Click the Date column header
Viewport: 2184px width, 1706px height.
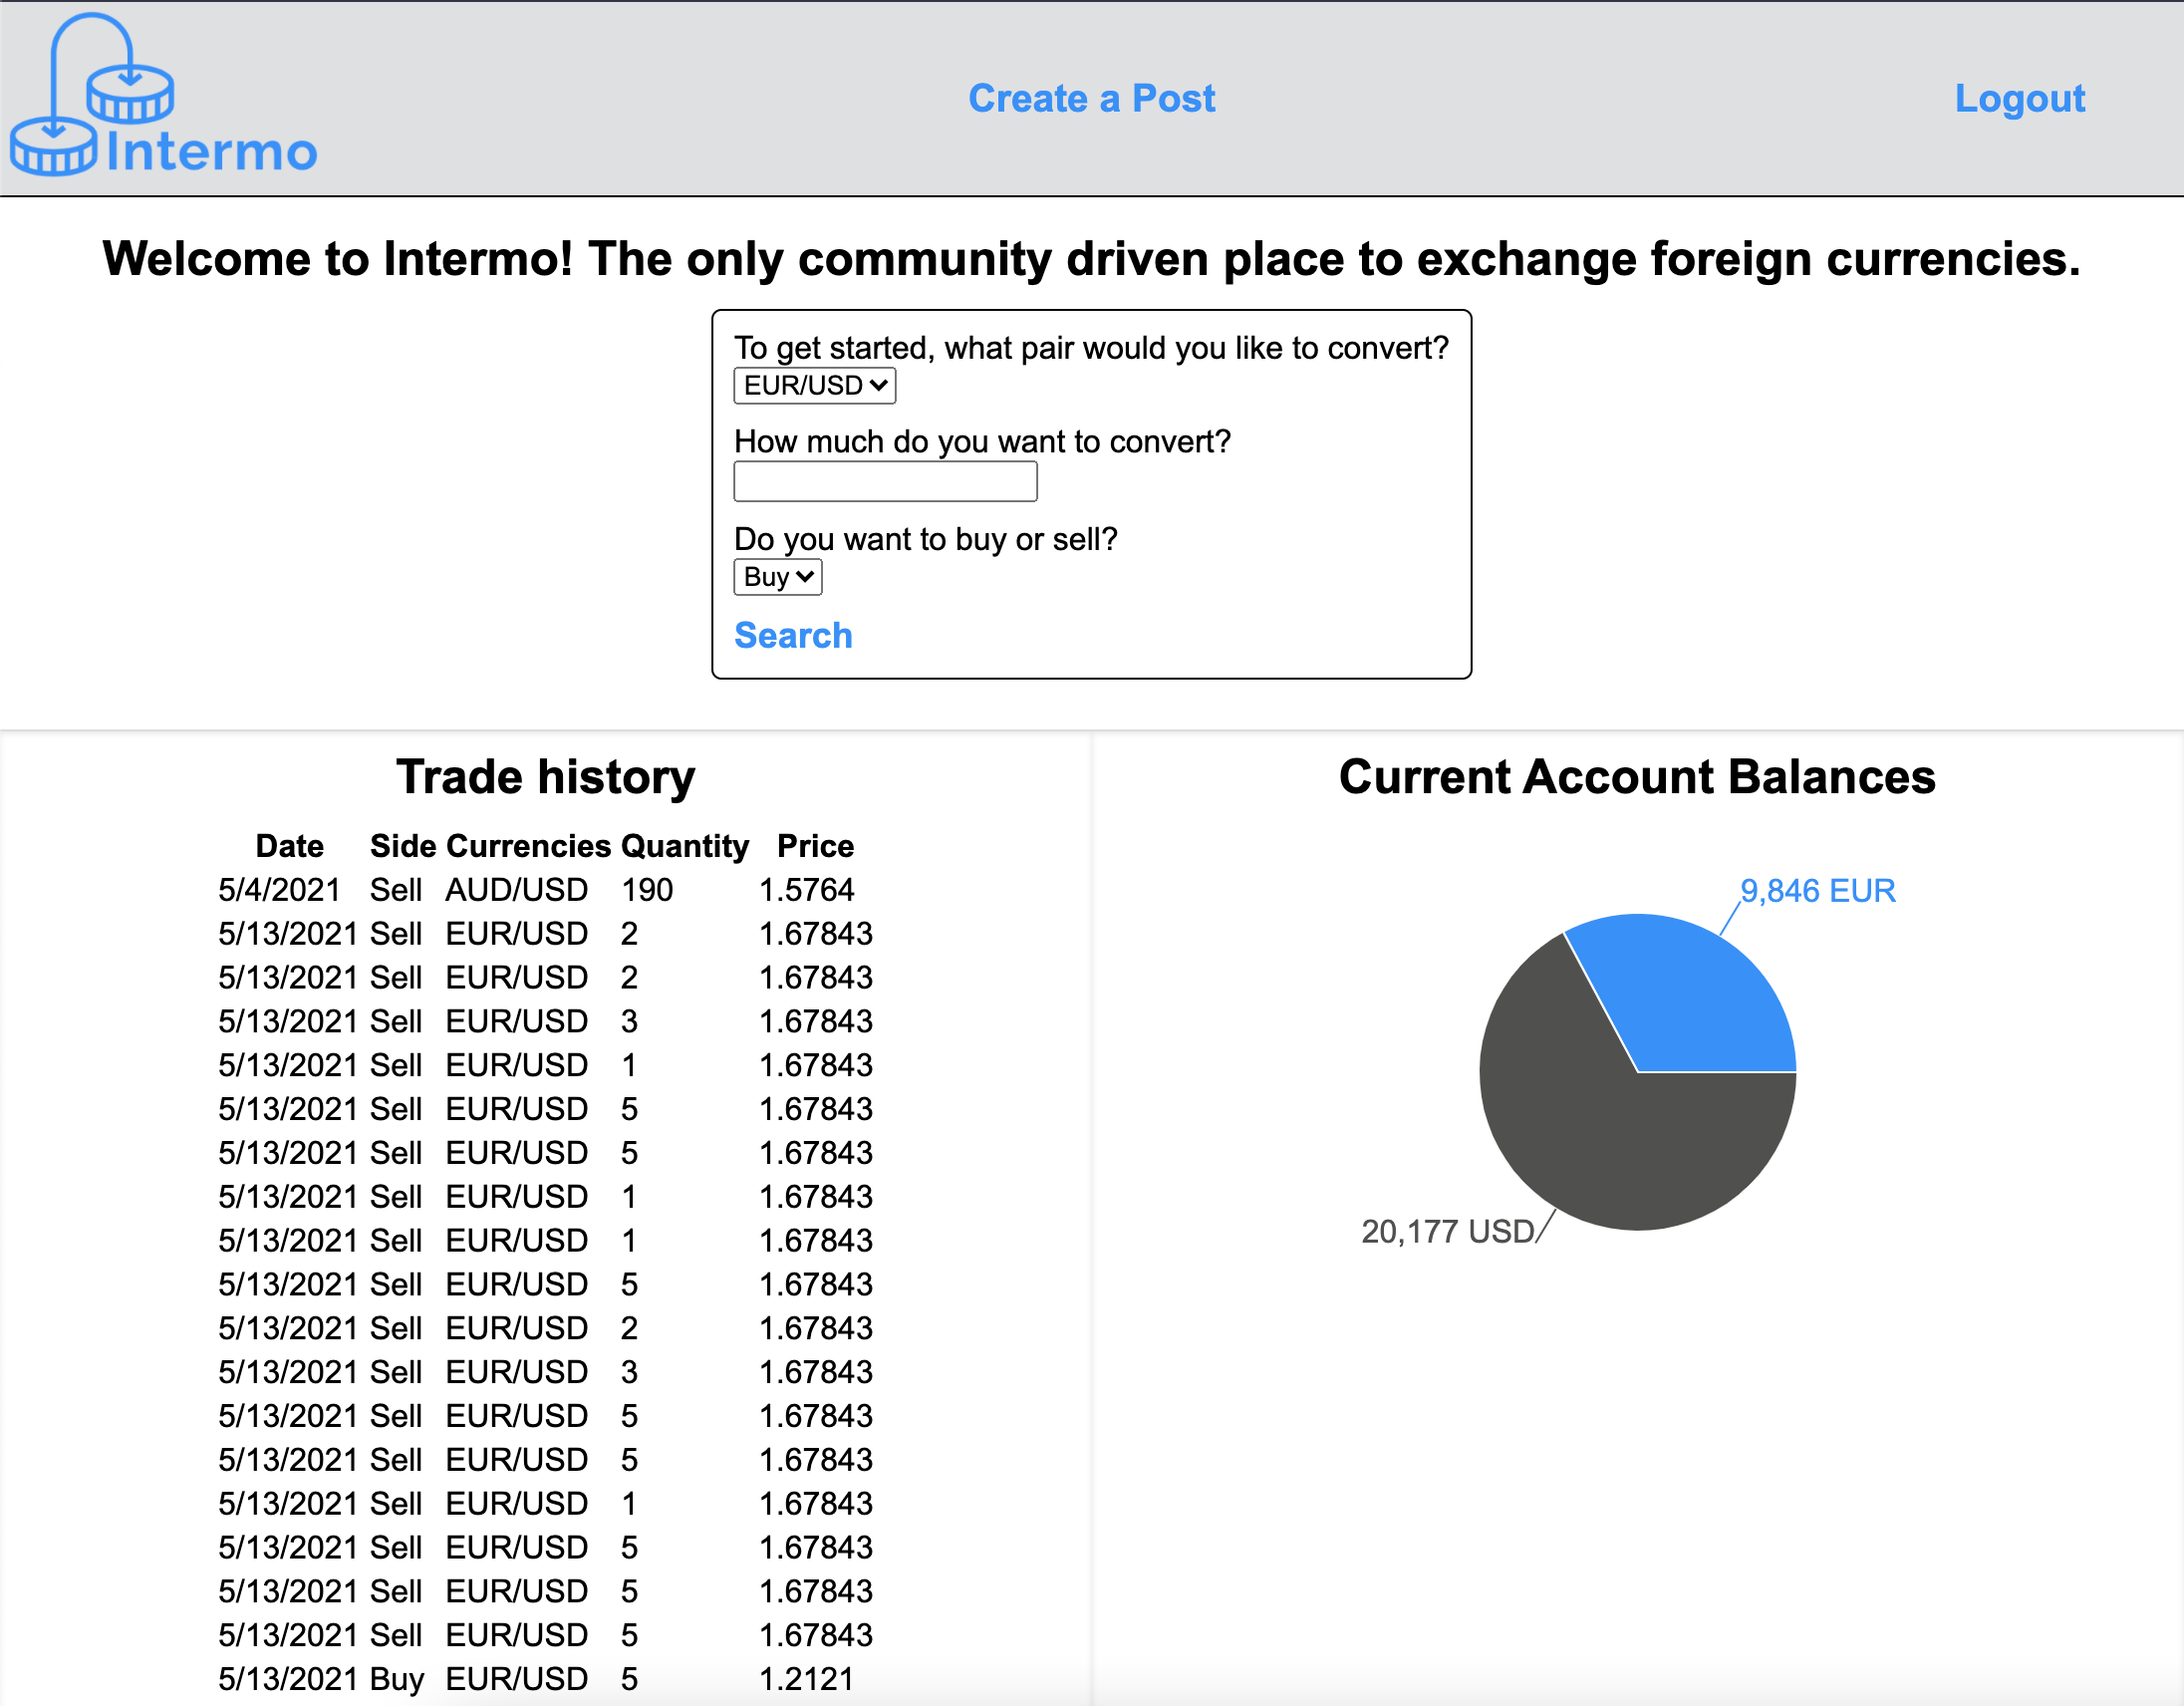(289, 846)
